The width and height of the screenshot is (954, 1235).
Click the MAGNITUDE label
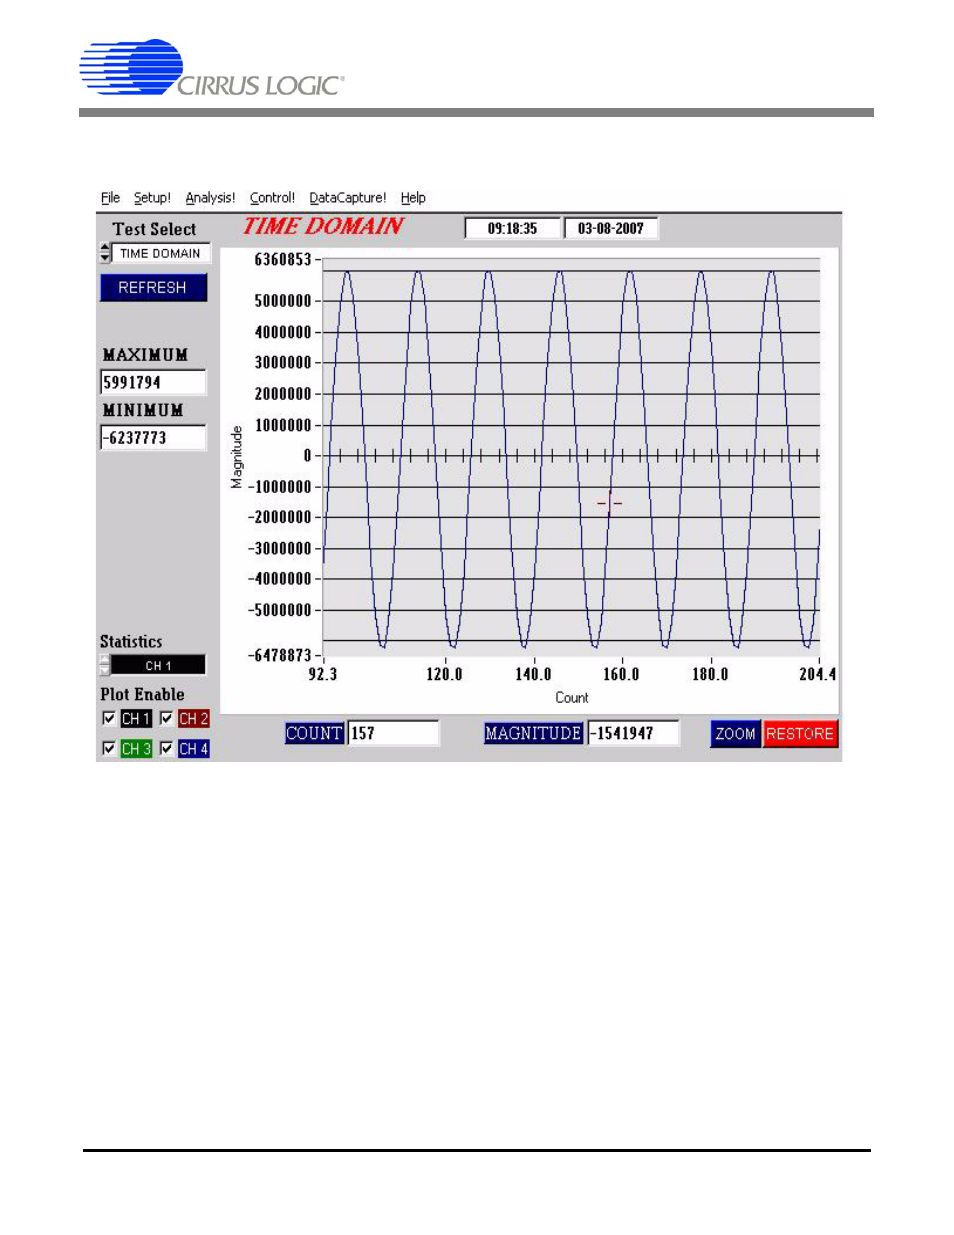533,733
